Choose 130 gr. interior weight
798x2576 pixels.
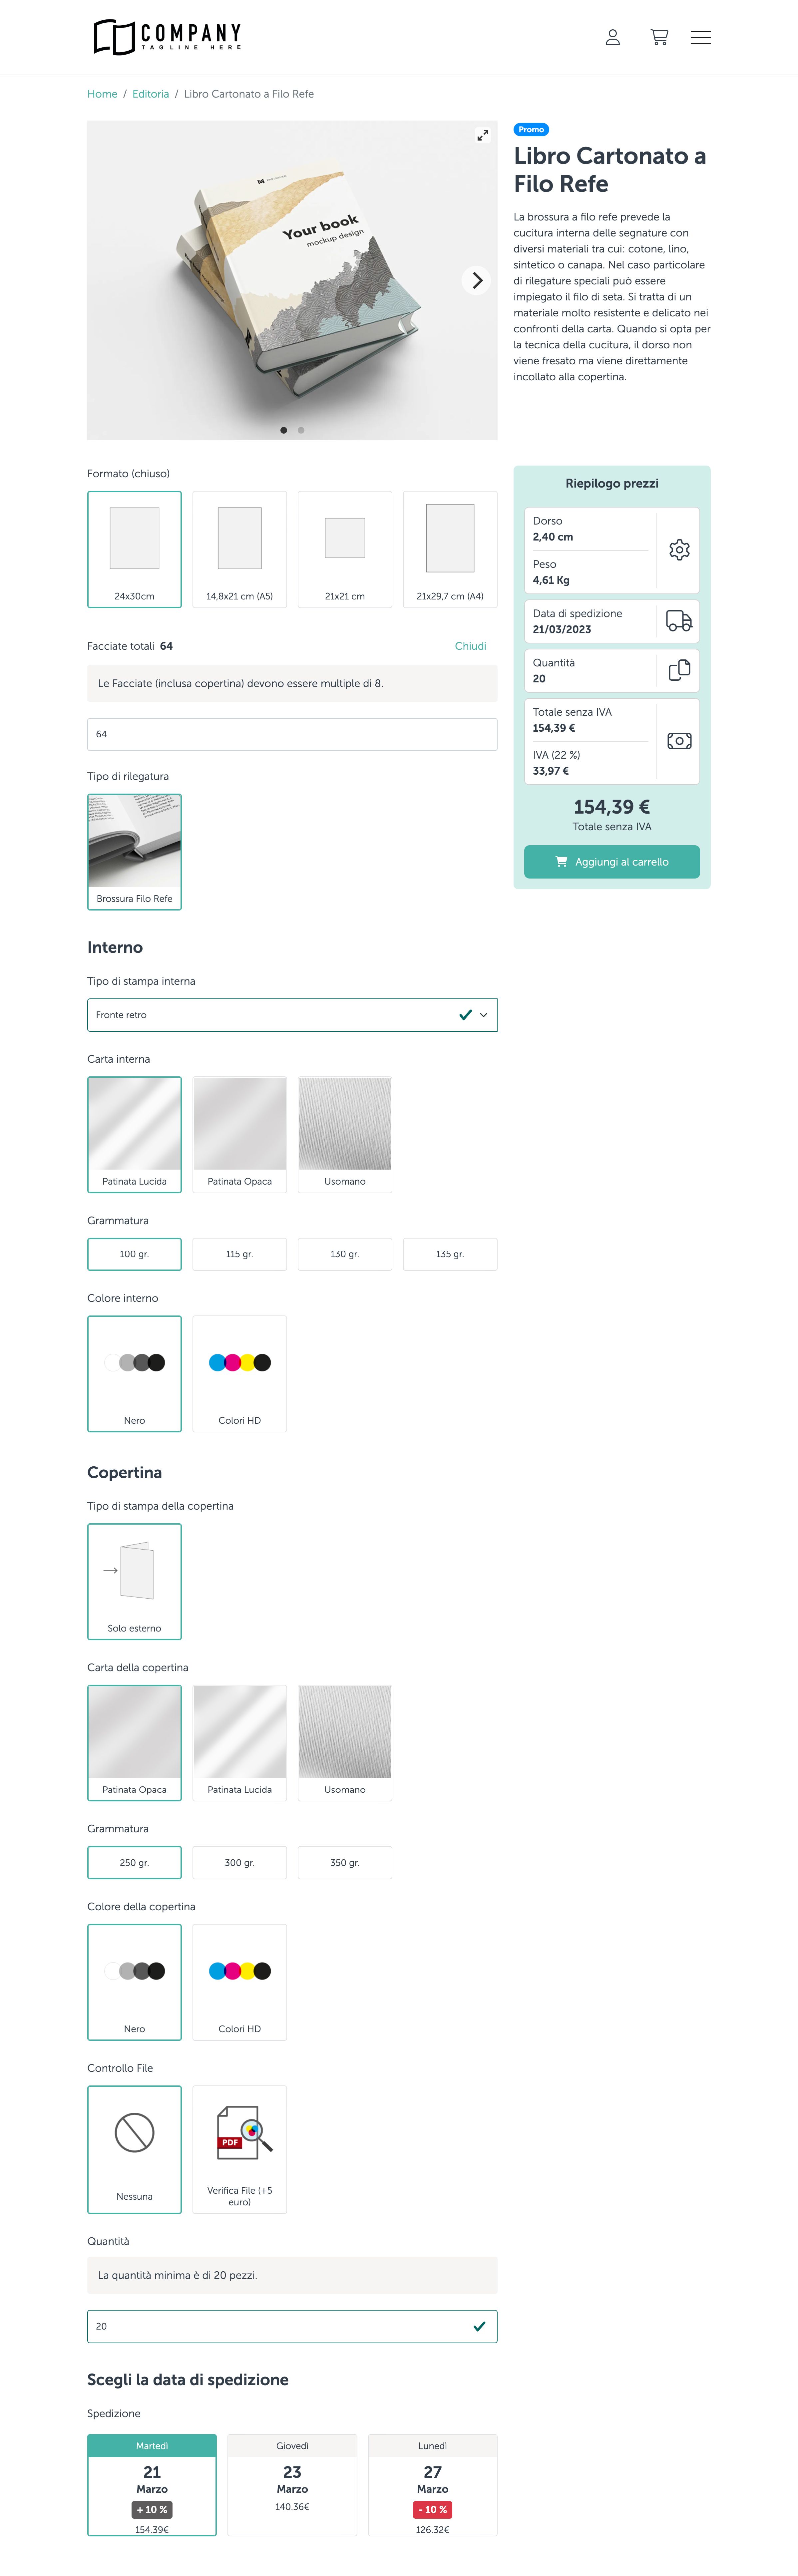pyautogui.click(x=345, y=1254)
